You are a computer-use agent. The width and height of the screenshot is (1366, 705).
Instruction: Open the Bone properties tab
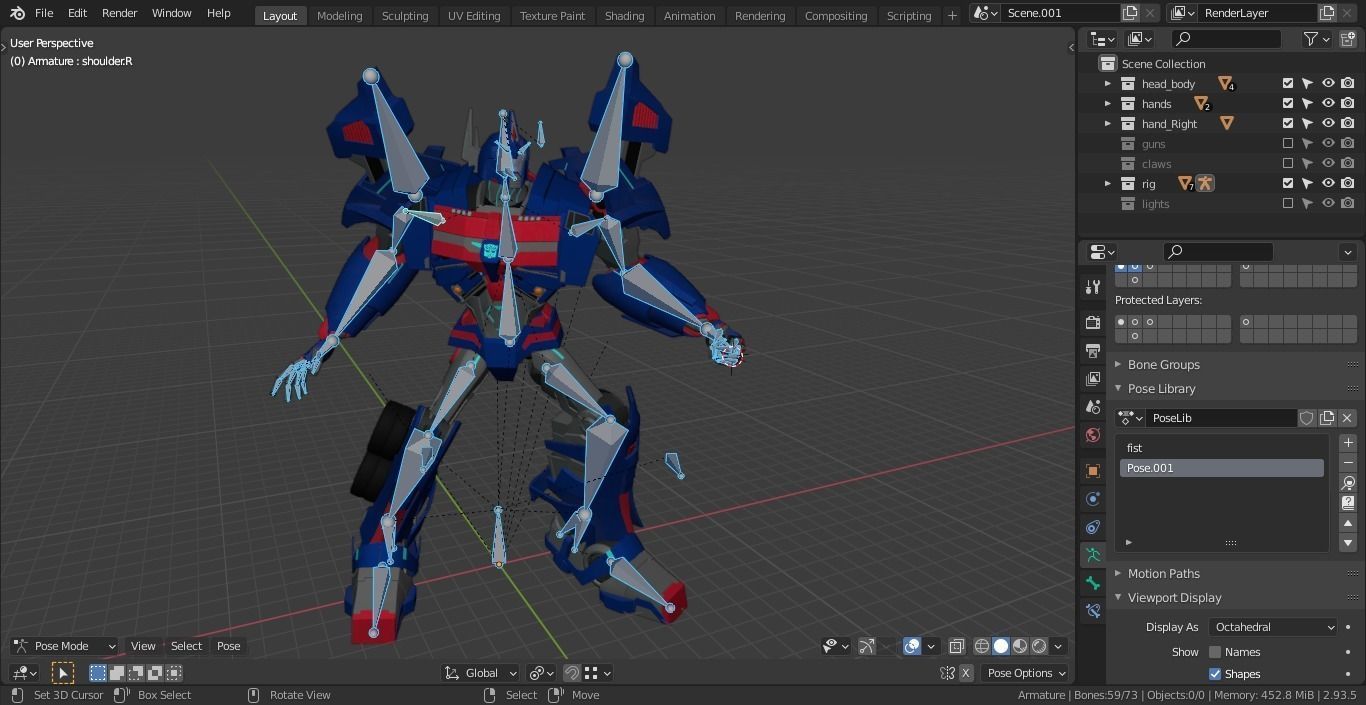(x=1092, y=583)
